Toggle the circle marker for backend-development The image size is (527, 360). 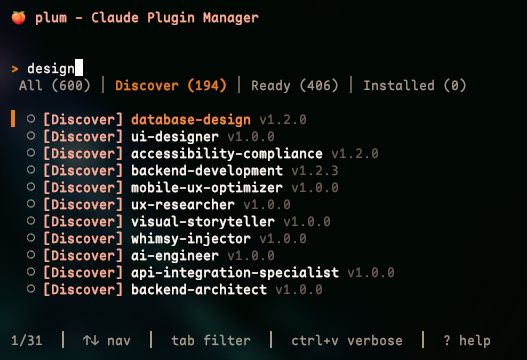[x=31, y=170]
